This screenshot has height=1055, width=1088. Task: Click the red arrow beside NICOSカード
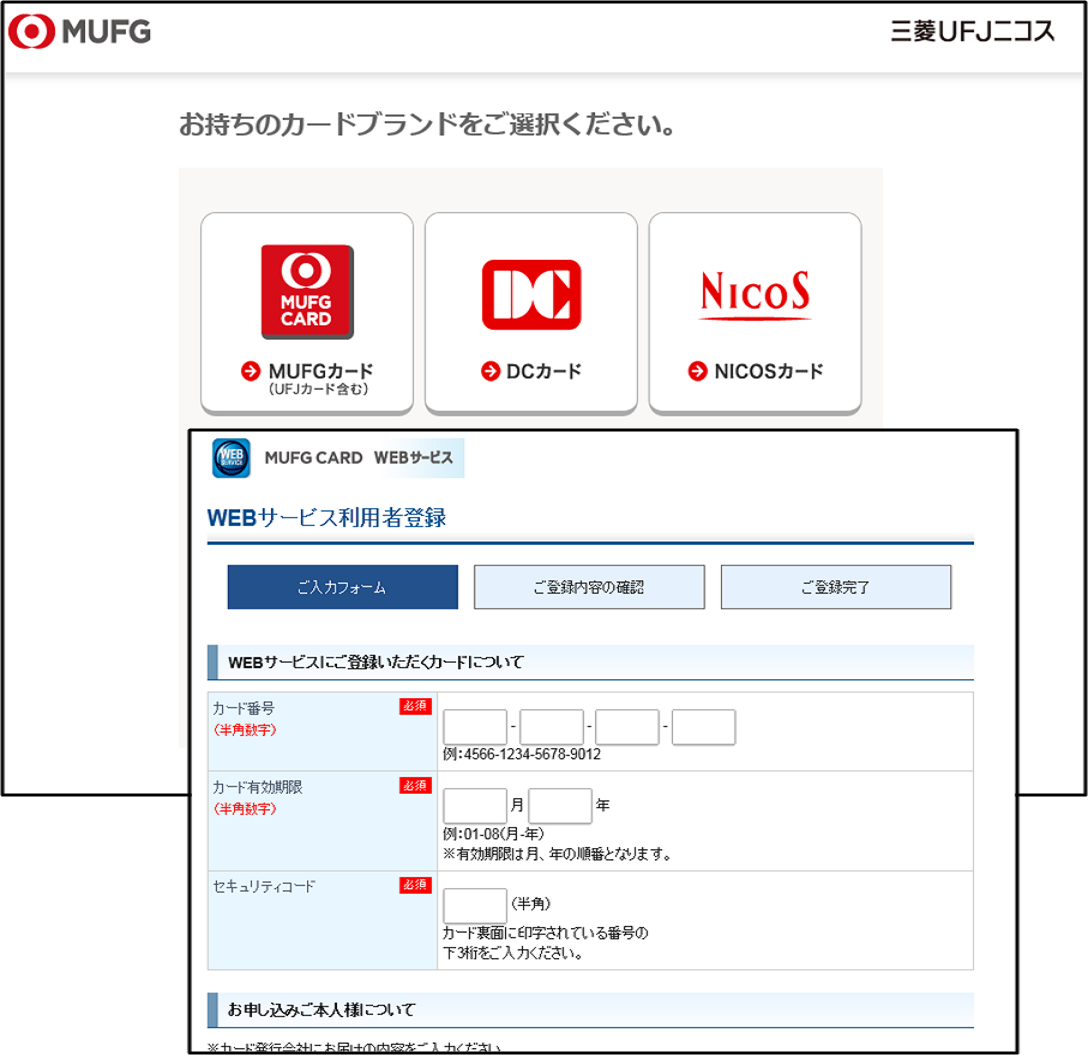698,372
